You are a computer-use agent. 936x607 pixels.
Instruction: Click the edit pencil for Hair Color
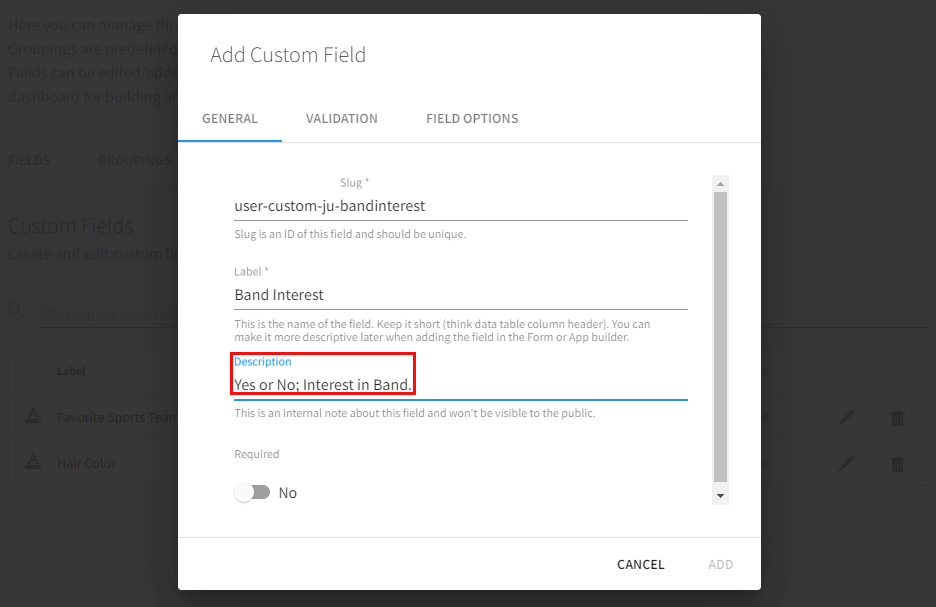pyautogui.click(x=847, y=463)
